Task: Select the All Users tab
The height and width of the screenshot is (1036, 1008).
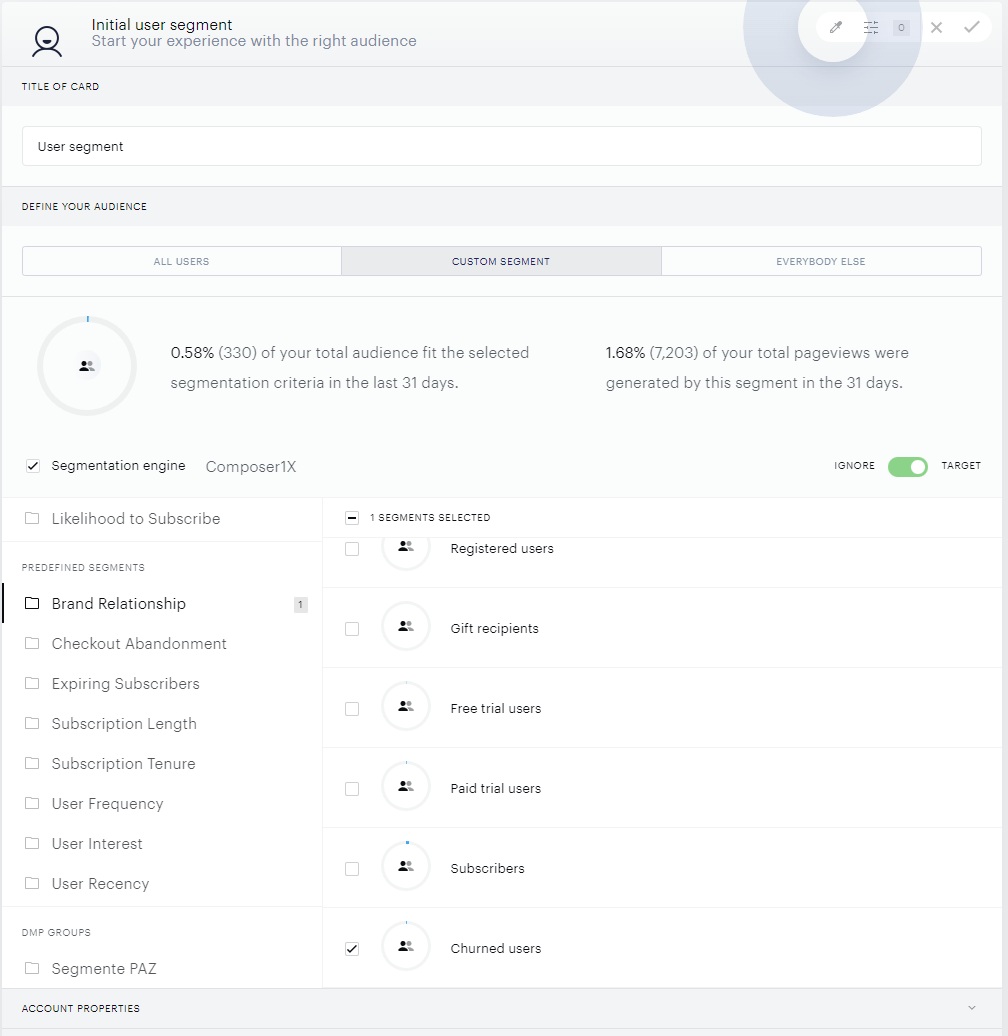Action: 182,261
